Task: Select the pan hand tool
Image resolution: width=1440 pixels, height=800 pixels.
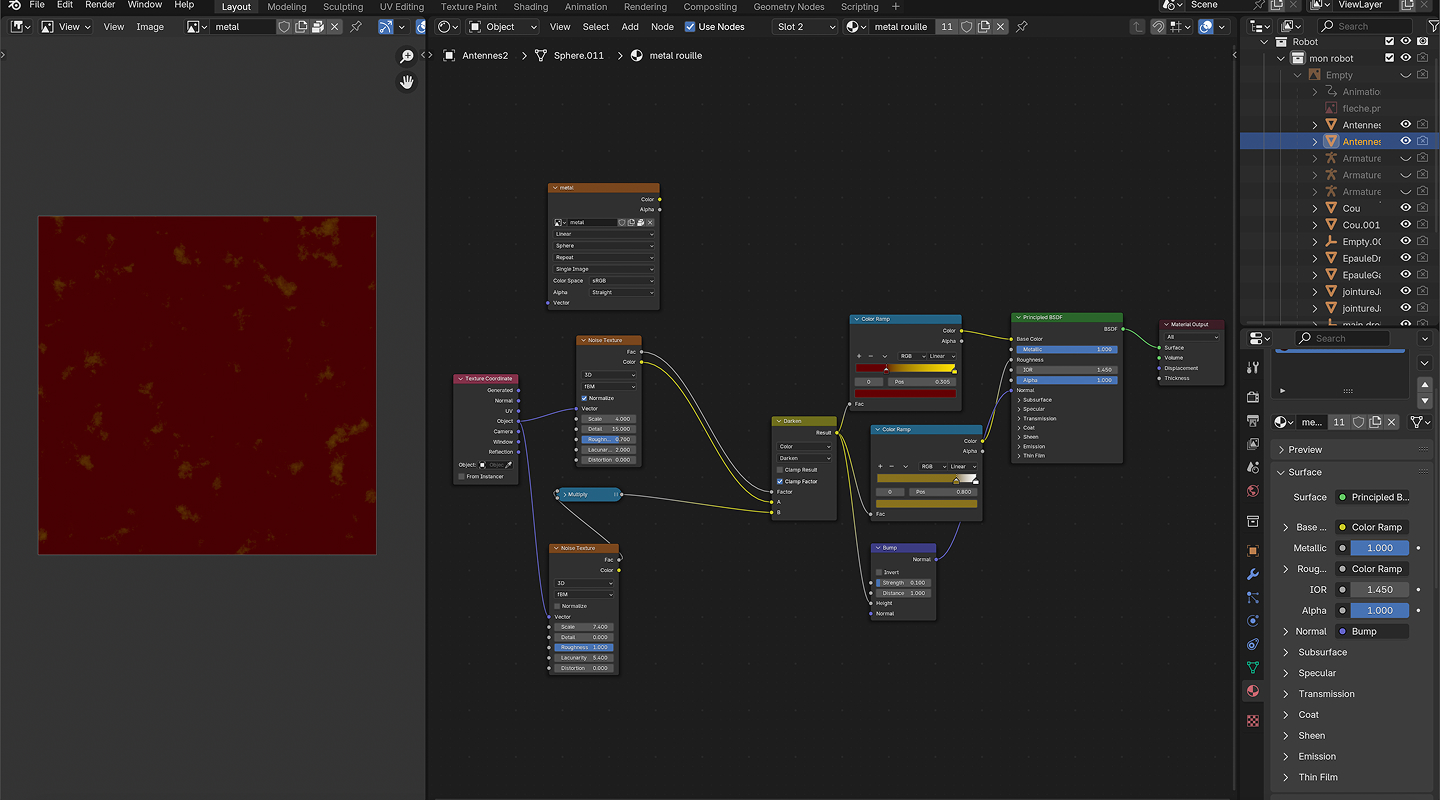Action: point(407,82)
